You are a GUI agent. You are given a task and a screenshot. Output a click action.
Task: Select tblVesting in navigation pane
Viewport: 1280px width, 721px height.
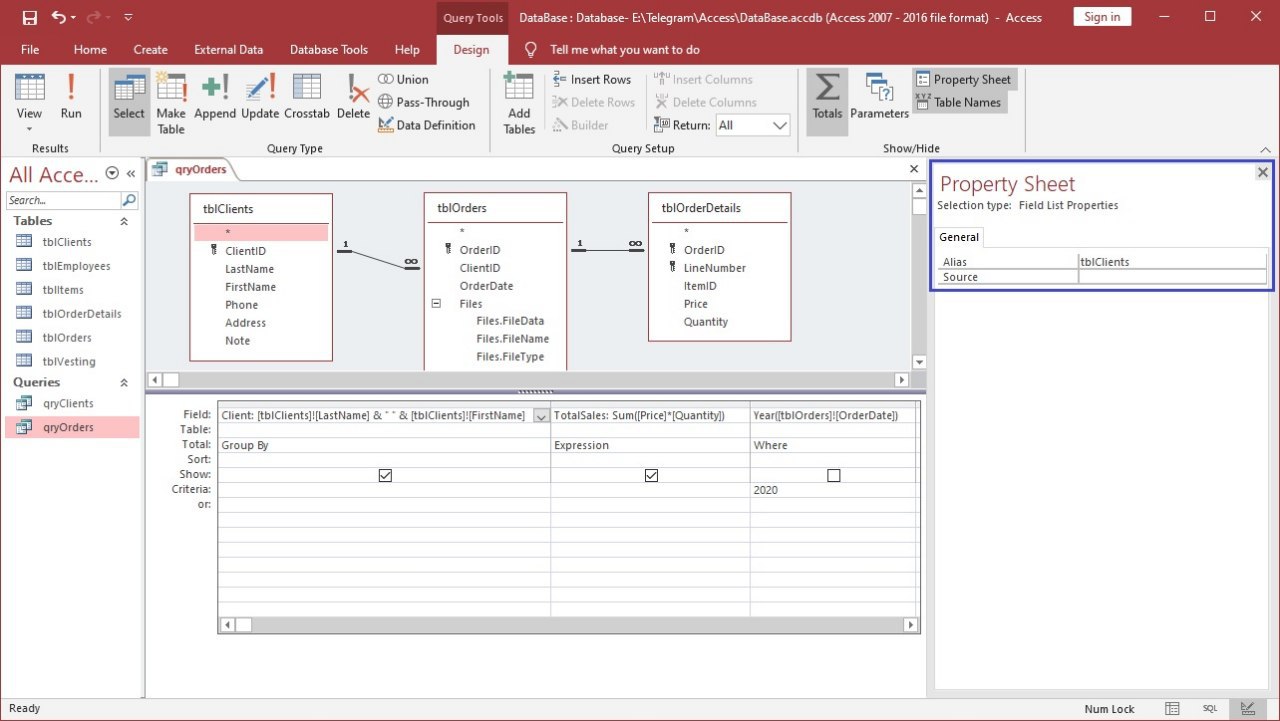click(69, 361)
